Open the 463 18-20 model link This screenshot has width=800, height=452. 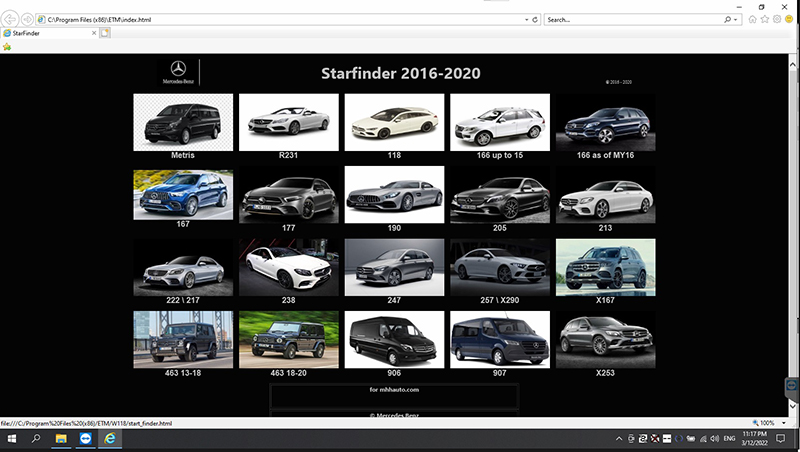point(288,373)
